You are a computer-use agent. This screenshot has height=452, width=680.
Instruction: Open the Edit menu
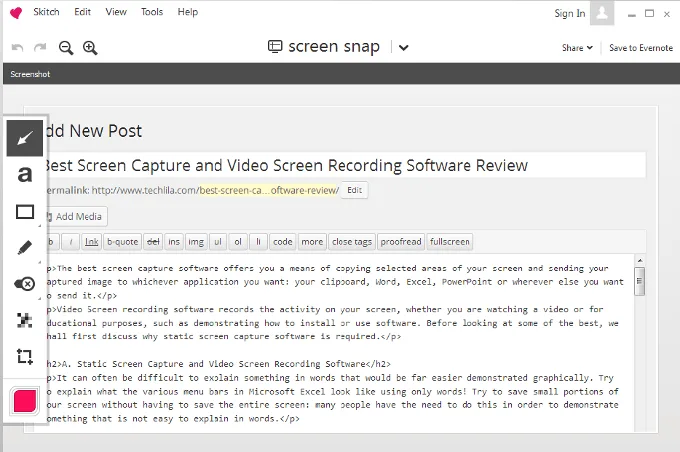click(x=82, y=12)
